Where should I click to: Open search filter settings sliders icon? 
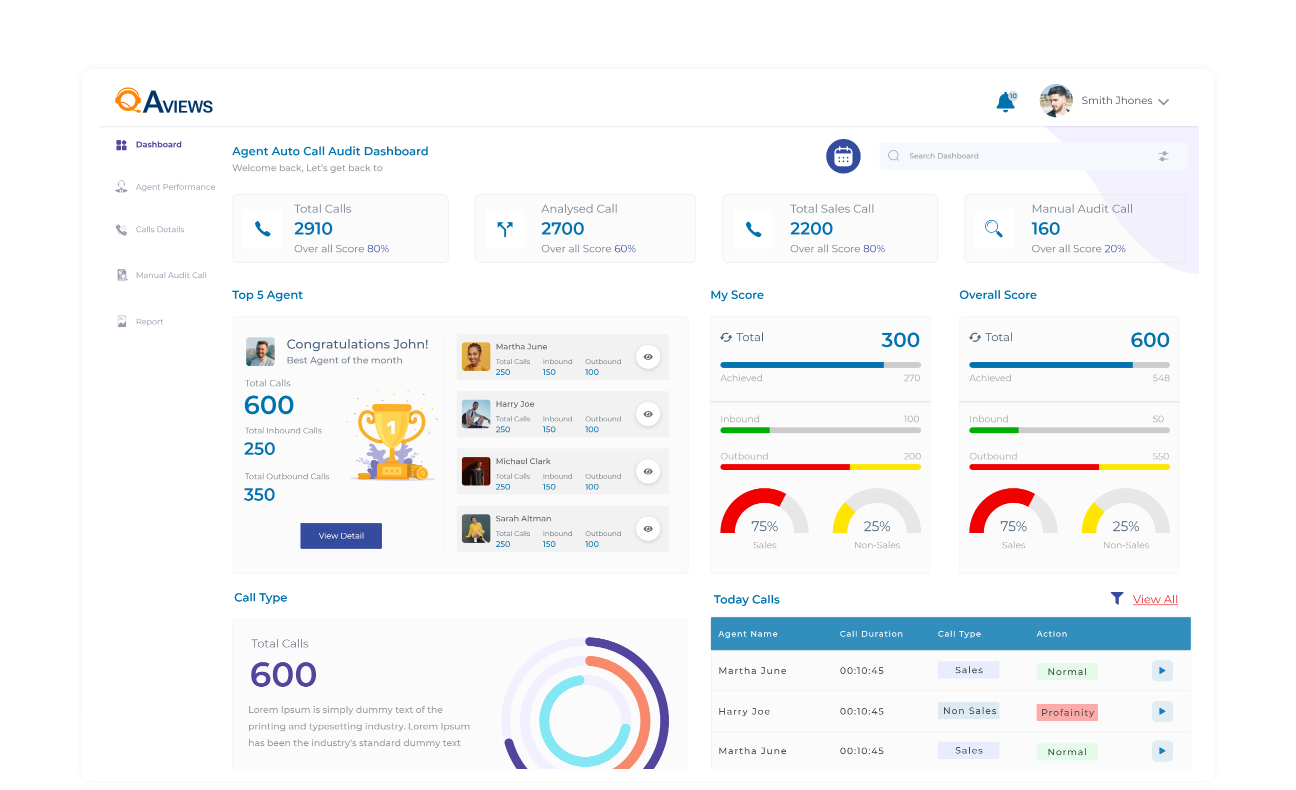coord(1163,156)
